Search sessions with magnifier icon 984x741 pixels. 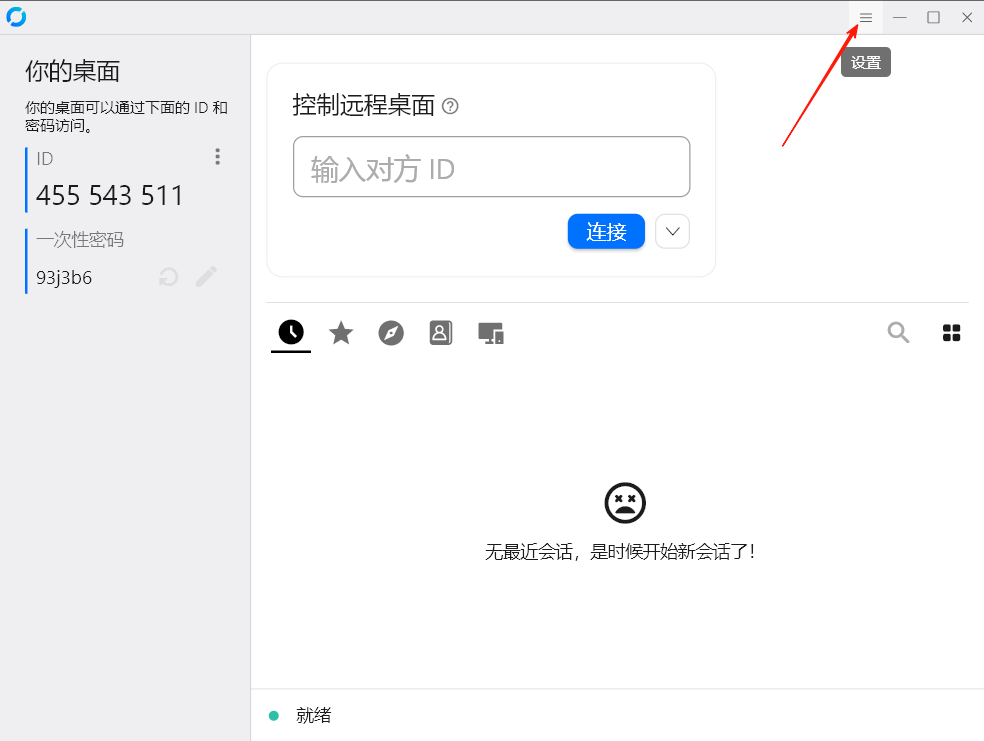coord(898,332)
